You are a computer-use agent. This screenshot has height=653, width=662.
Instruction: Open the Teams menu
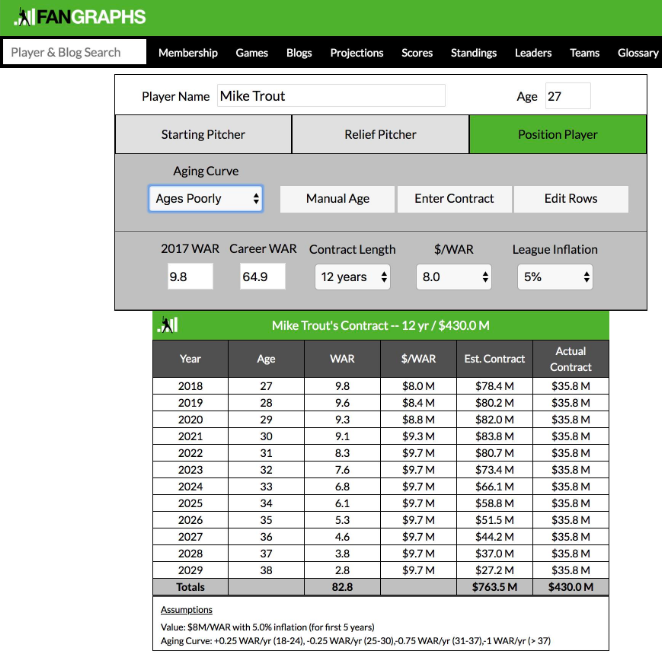point(585,53)
